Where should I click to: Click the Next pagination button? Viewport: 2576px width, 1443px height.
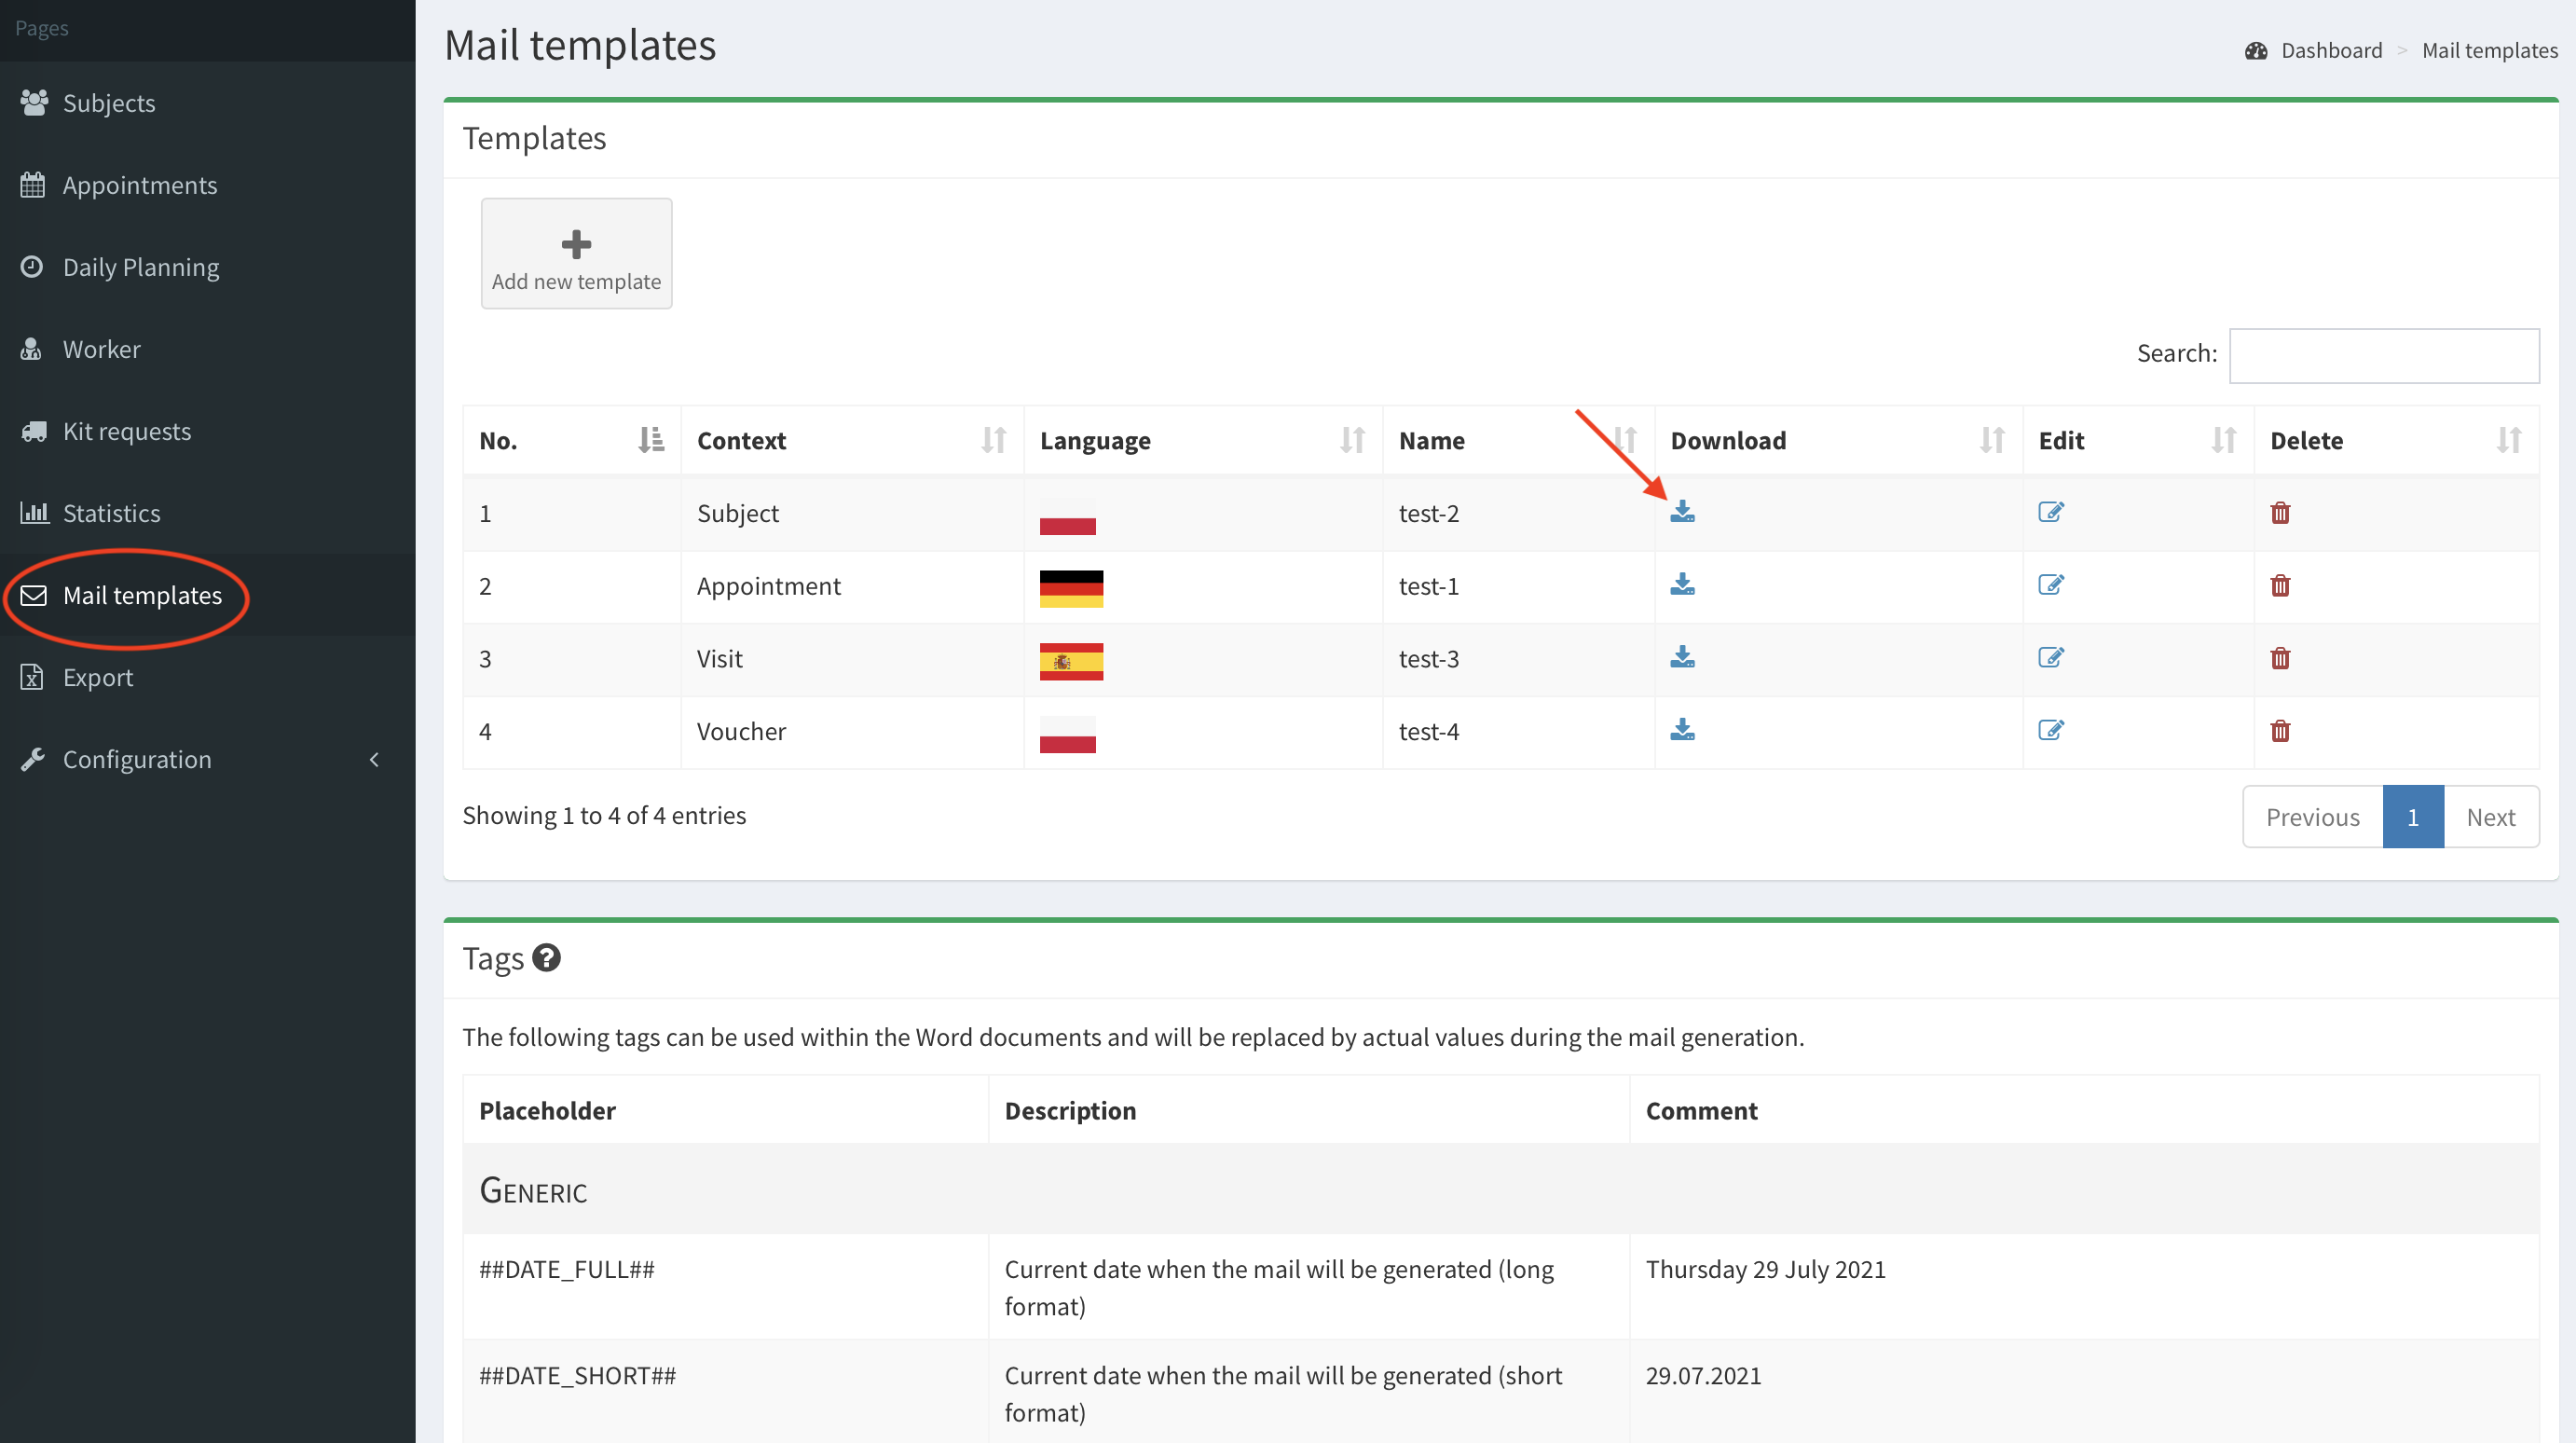pyautogui.click(x=2490, y=817)
